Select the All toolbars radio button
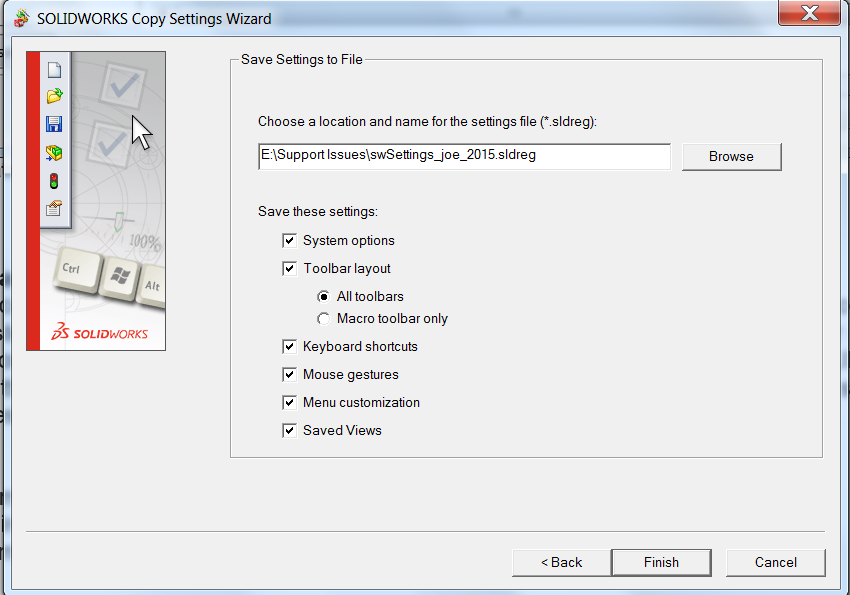Screen dimensions: 850x595 pos(324,296)
